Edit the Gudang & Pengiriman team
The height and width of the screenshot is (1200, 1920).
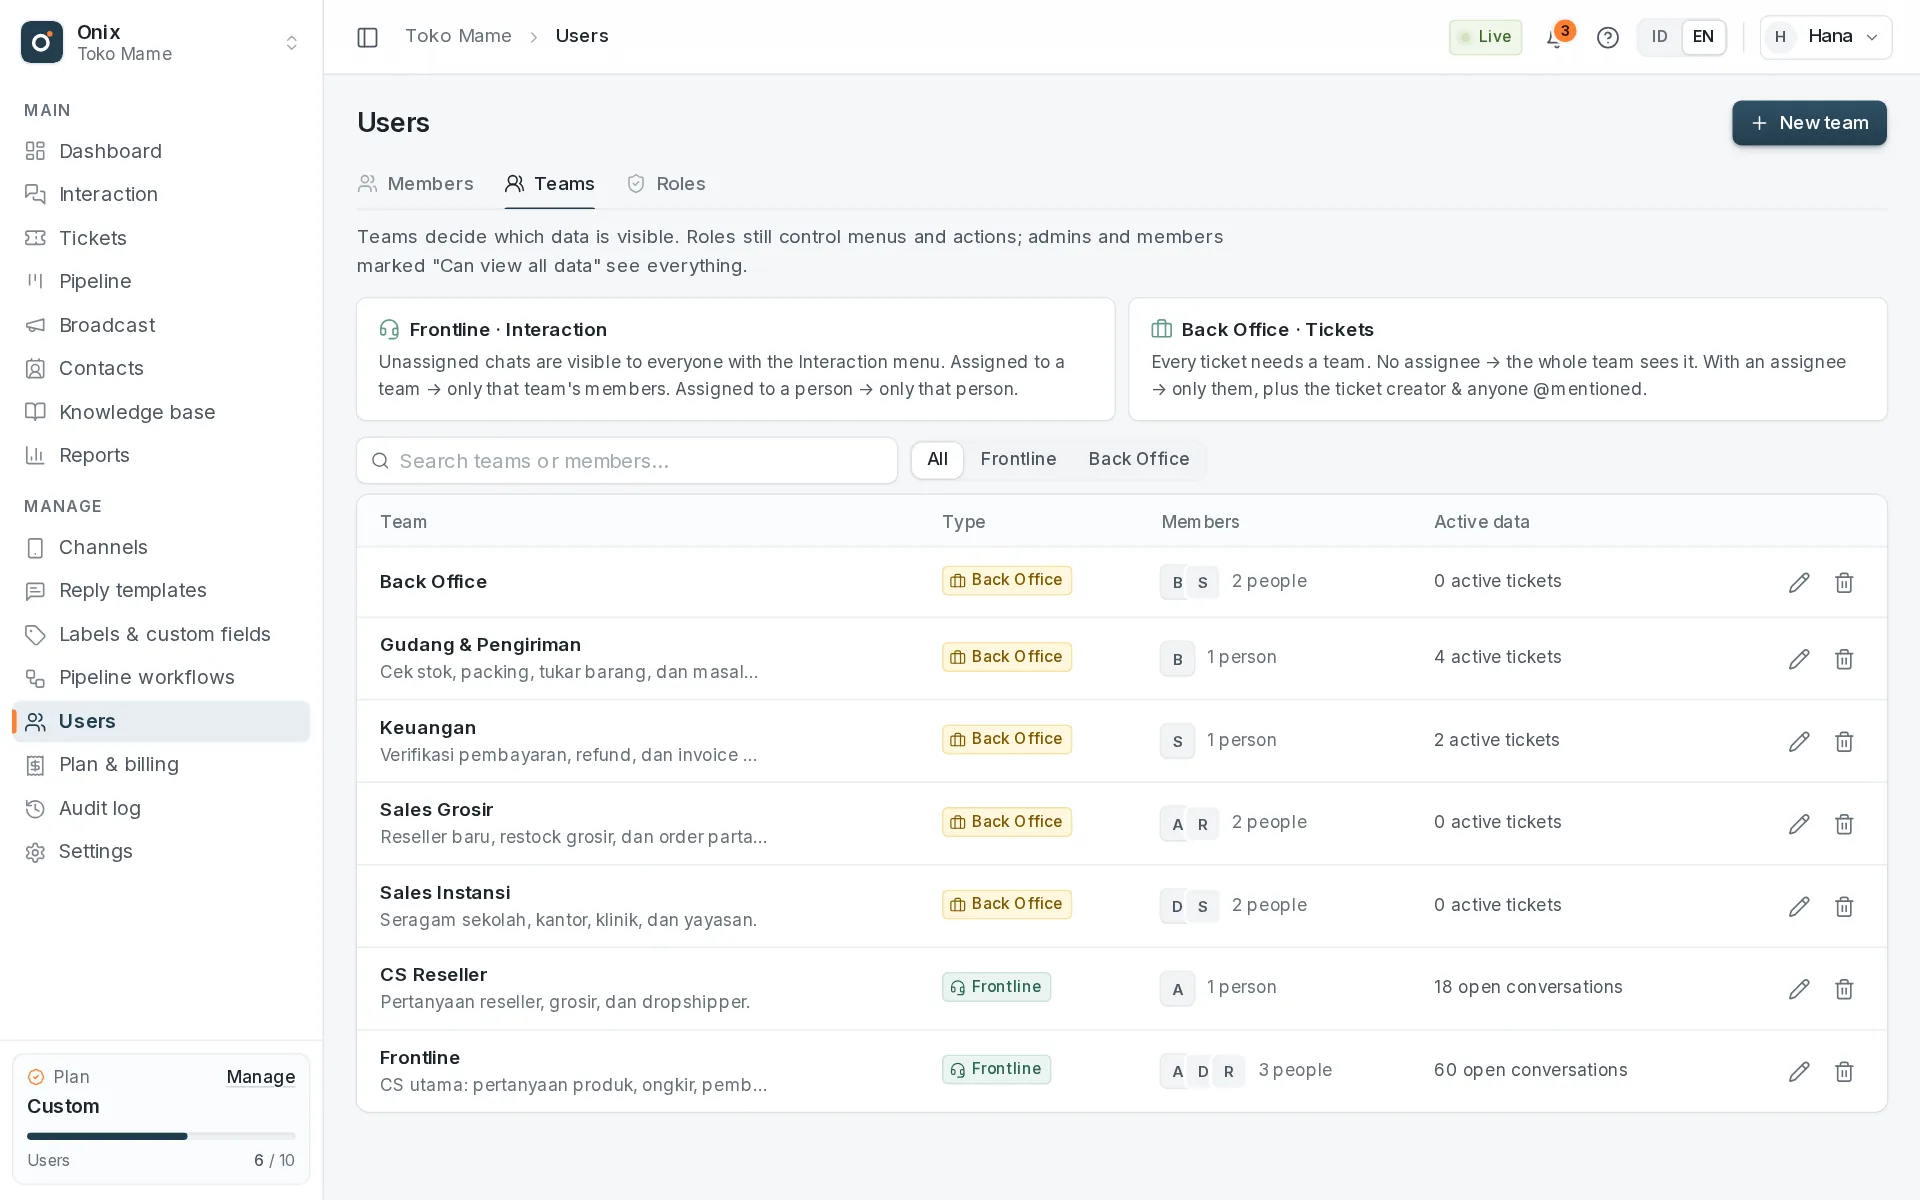pyautogui.click(x=1799, y=659)
